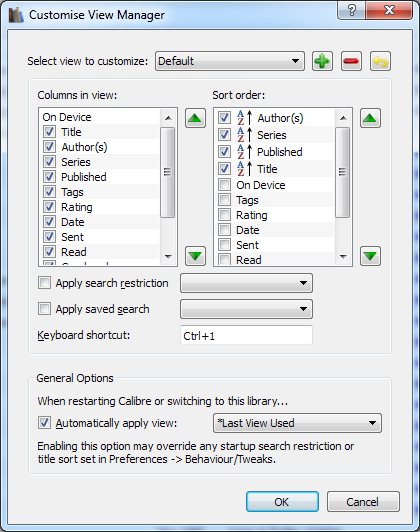Click the Keyboard shortcut field
The height and width of the screenshot is (532, 420).
[x=246, y=335]
